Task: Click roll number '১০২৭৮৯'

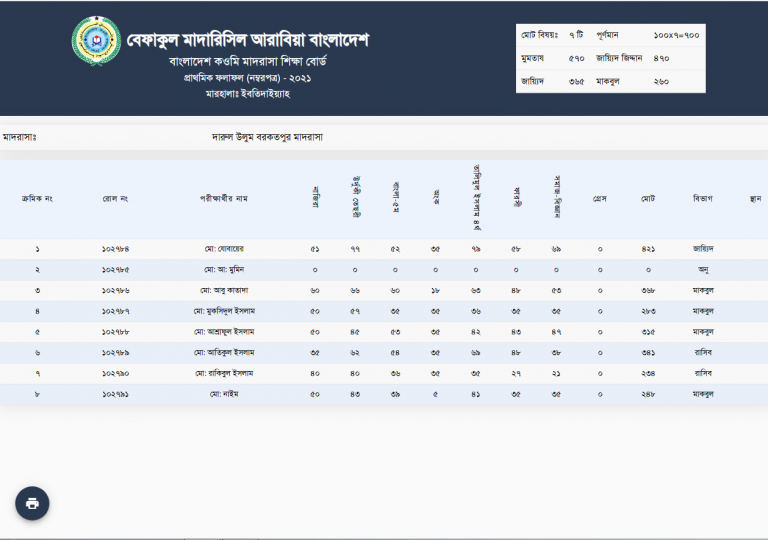Action: point(116,353)
